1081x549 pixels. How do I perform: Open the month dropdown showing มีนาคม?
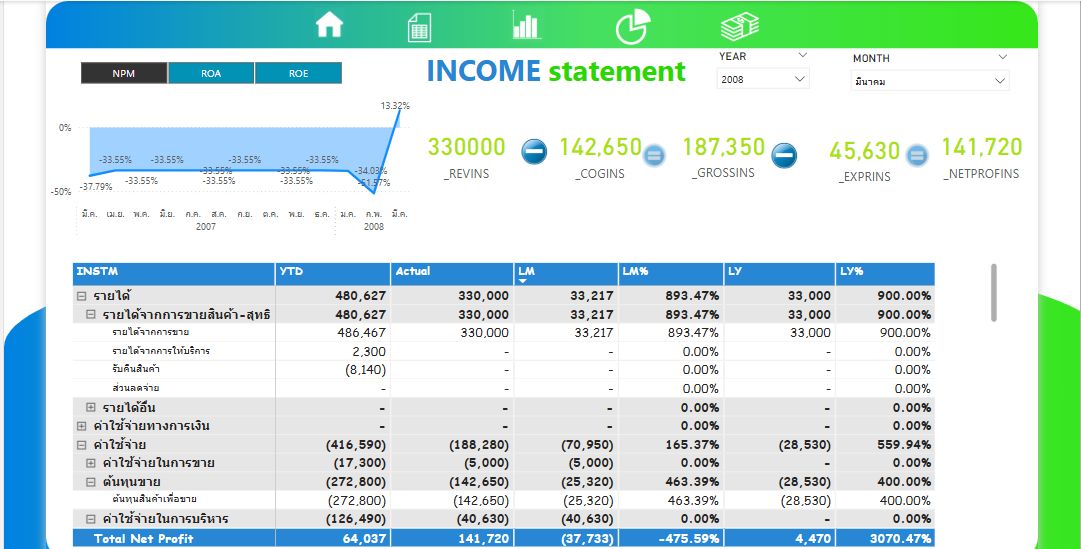pyautogui.click(x=930, y=82)
